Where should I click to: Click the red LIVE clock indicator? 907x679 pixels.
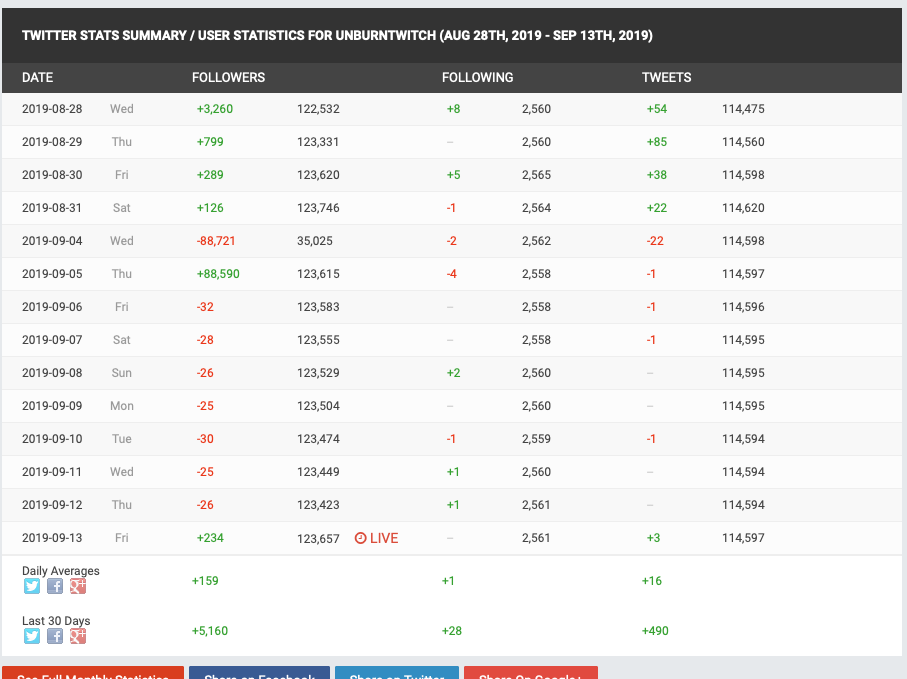click(x=377, y=538)
